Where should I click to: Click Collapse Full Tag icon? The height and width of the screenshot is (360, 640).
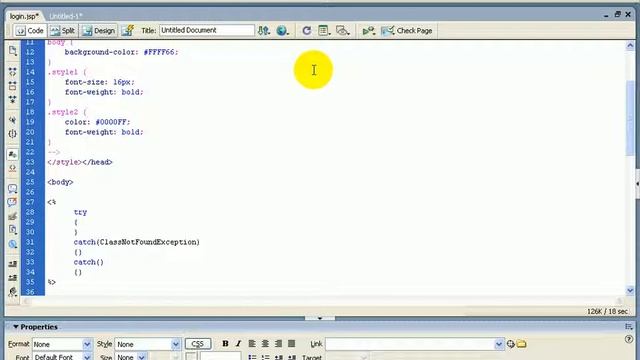click(x=13, y=72)
